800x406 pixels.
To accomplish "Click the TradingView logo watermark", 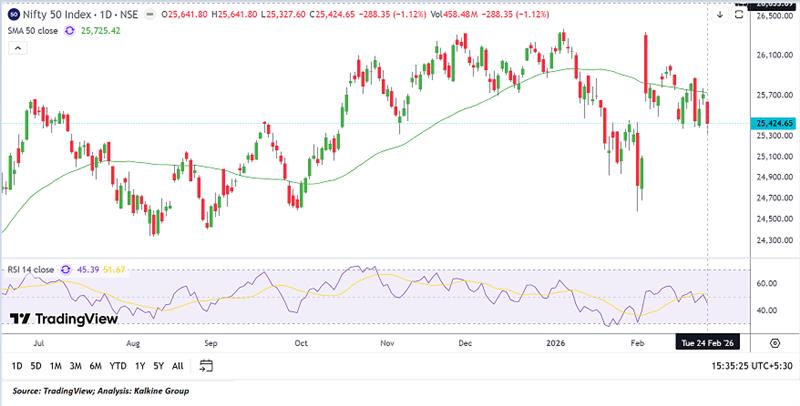I will pyautogui.click(x=63, y=319).
